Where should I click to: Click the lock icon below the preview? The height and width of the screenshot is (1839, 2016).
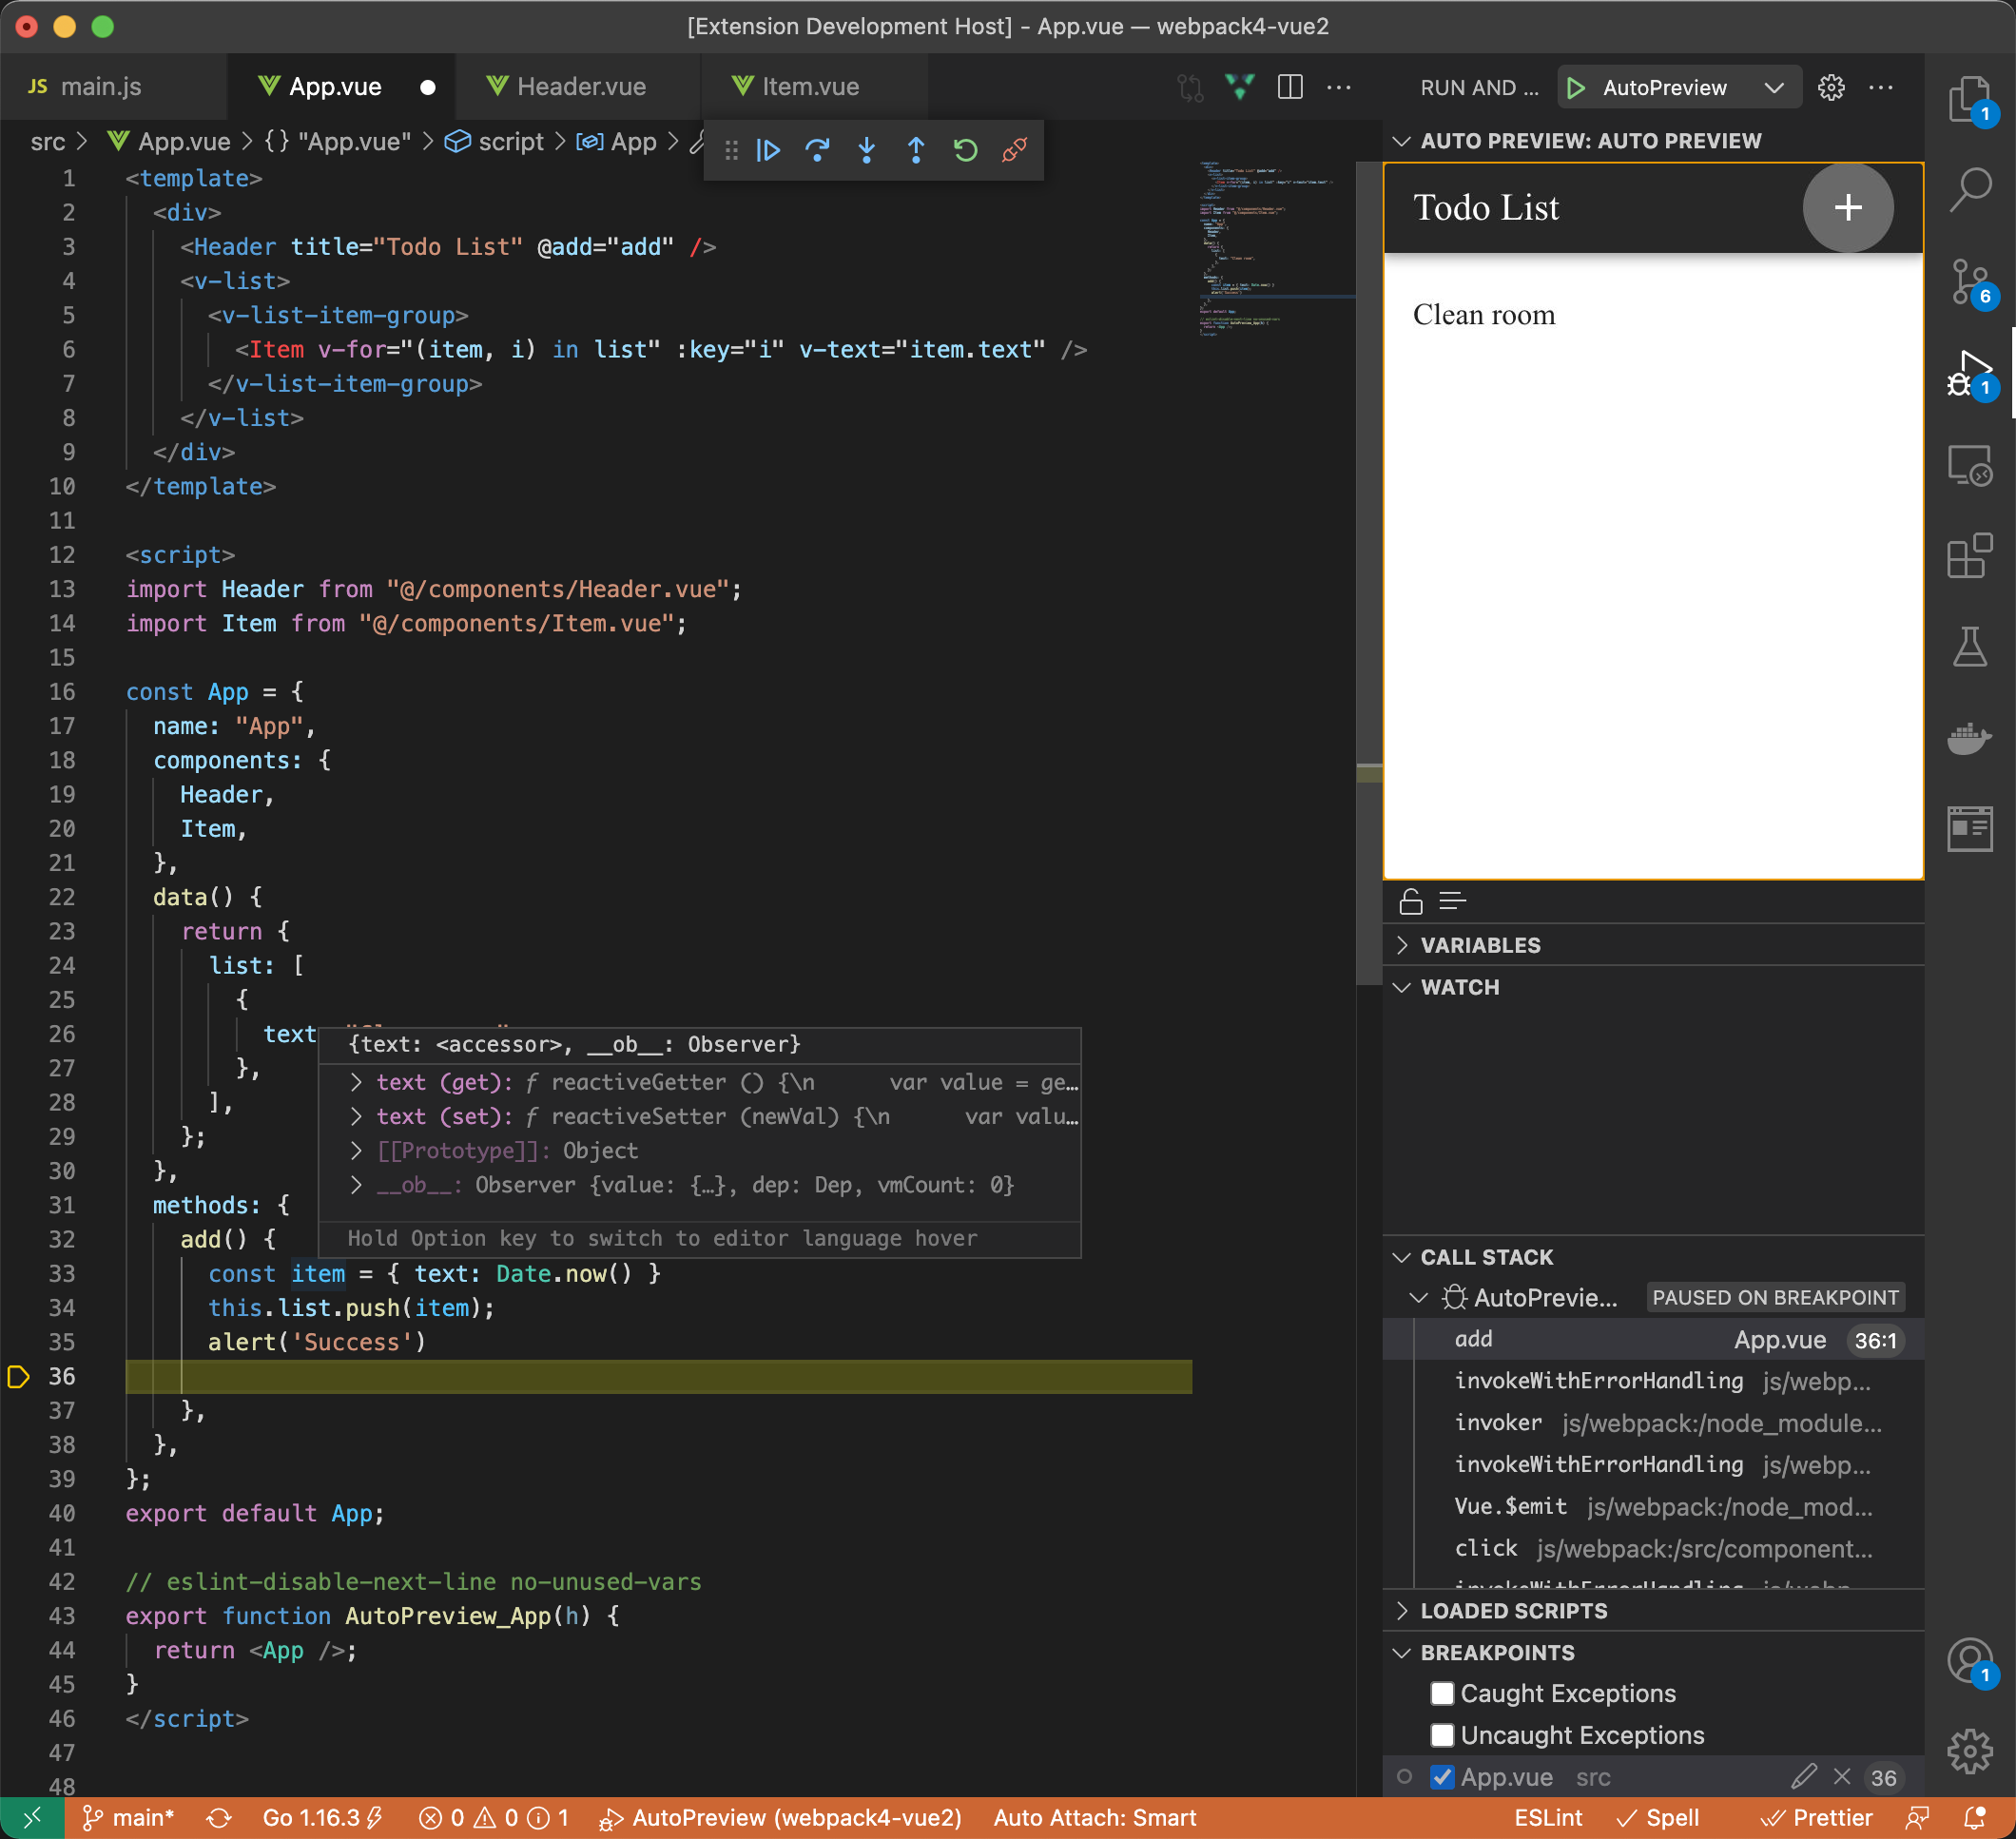pyautogui.click(x=1411, y=902)
